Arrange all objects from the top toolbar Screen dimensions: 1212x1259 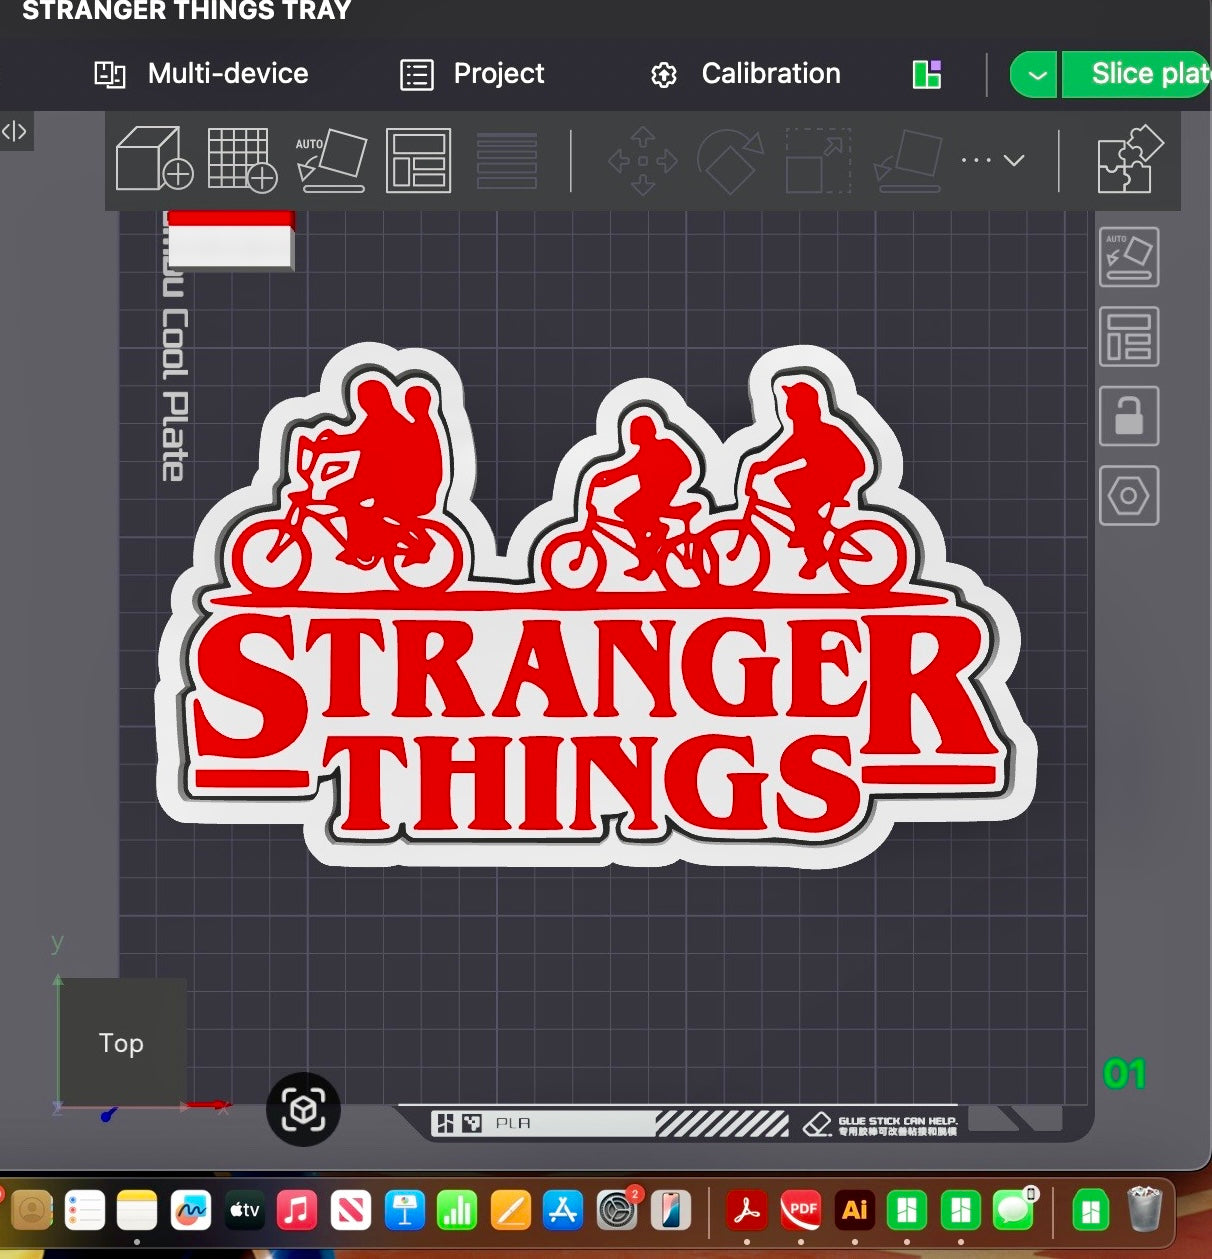coord(418,160)
